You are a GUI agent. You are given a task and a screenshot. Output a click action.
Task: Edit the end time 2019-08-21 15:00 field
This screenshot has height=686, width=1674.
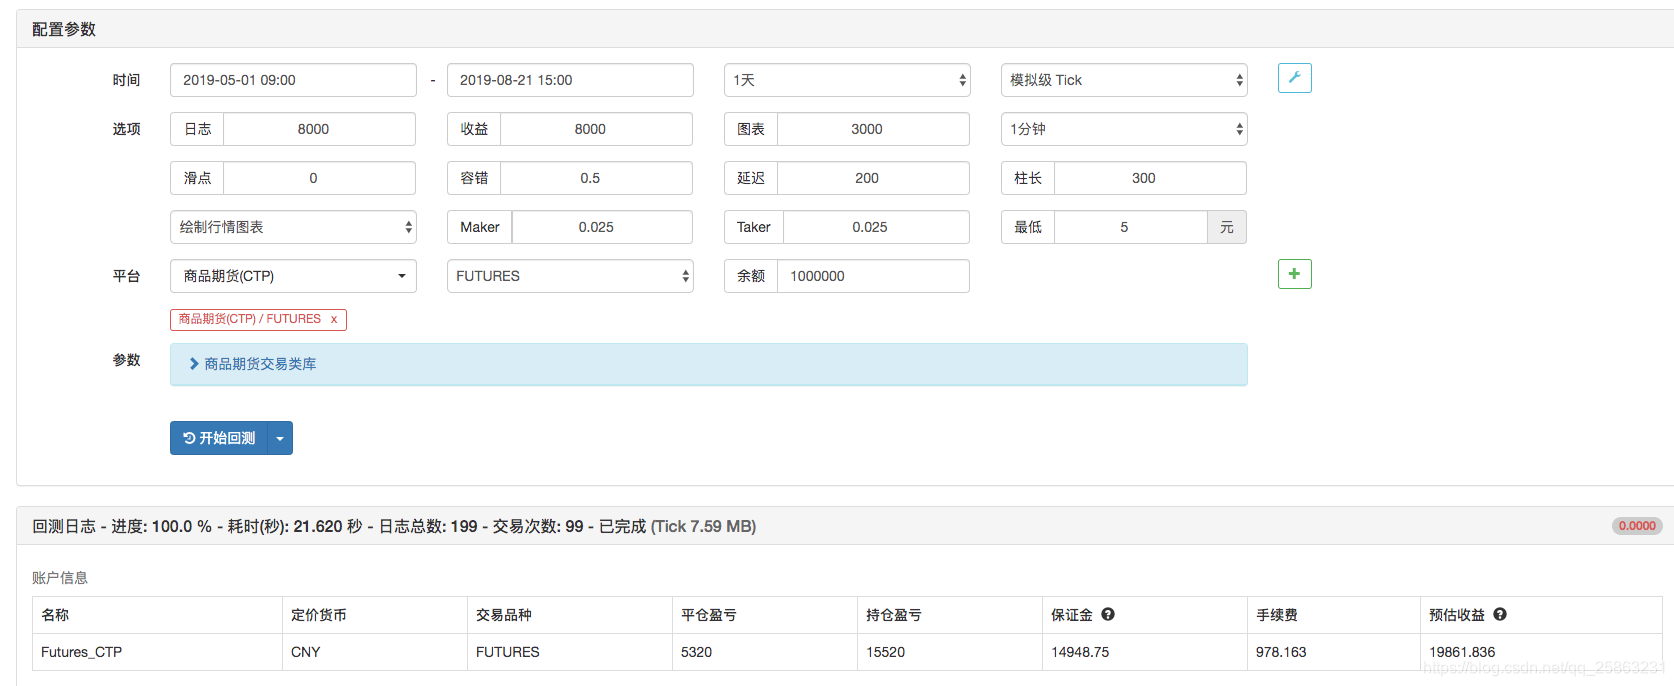click(570, 80)
